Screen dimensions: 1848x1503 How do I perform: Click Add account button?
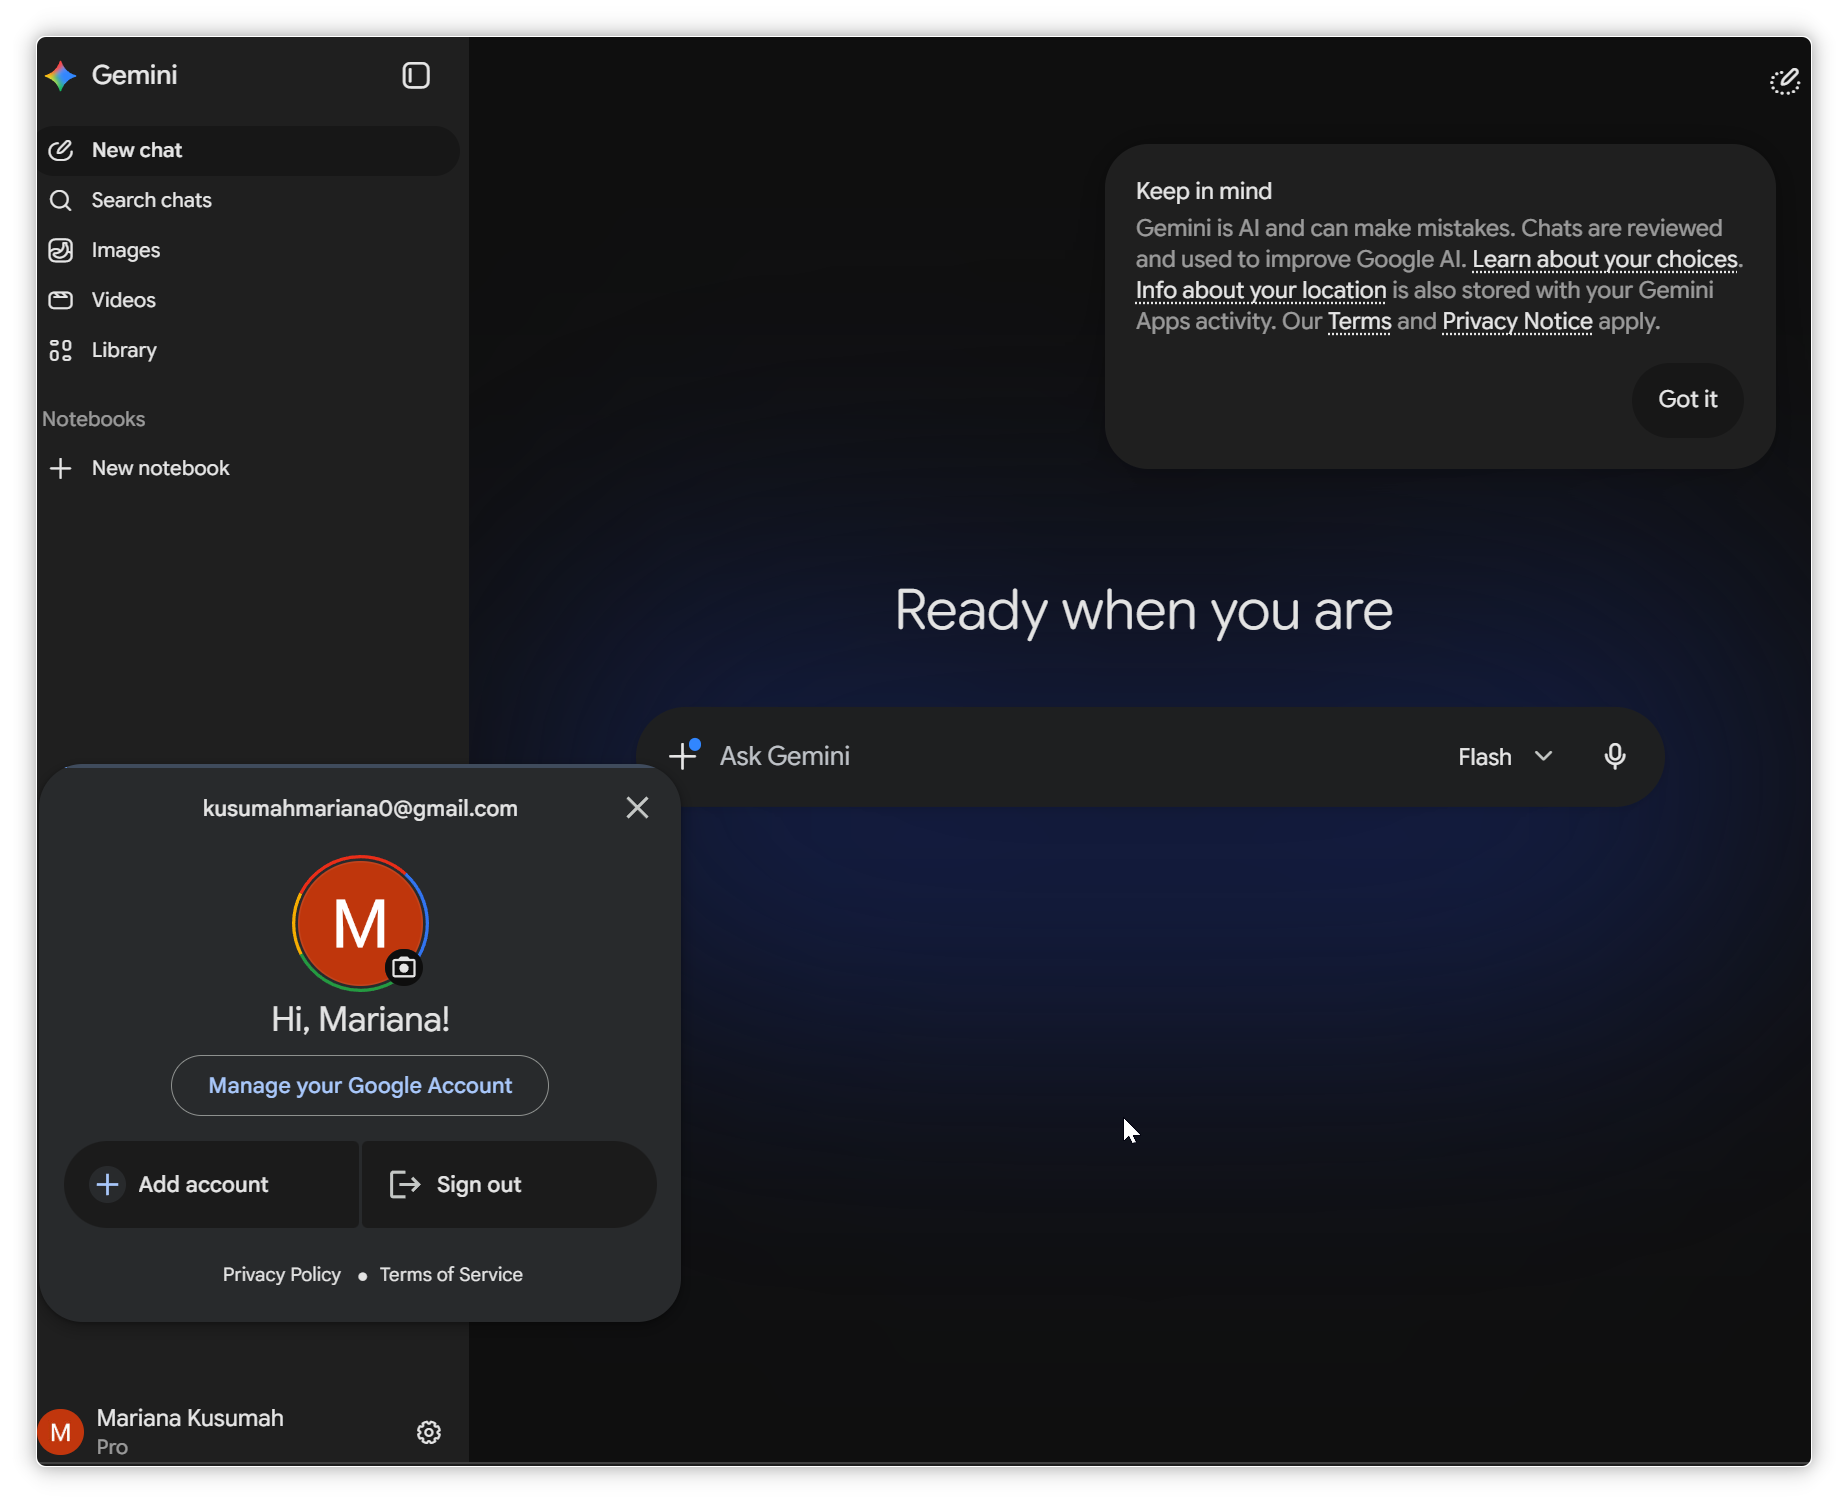click(211, 1184)
